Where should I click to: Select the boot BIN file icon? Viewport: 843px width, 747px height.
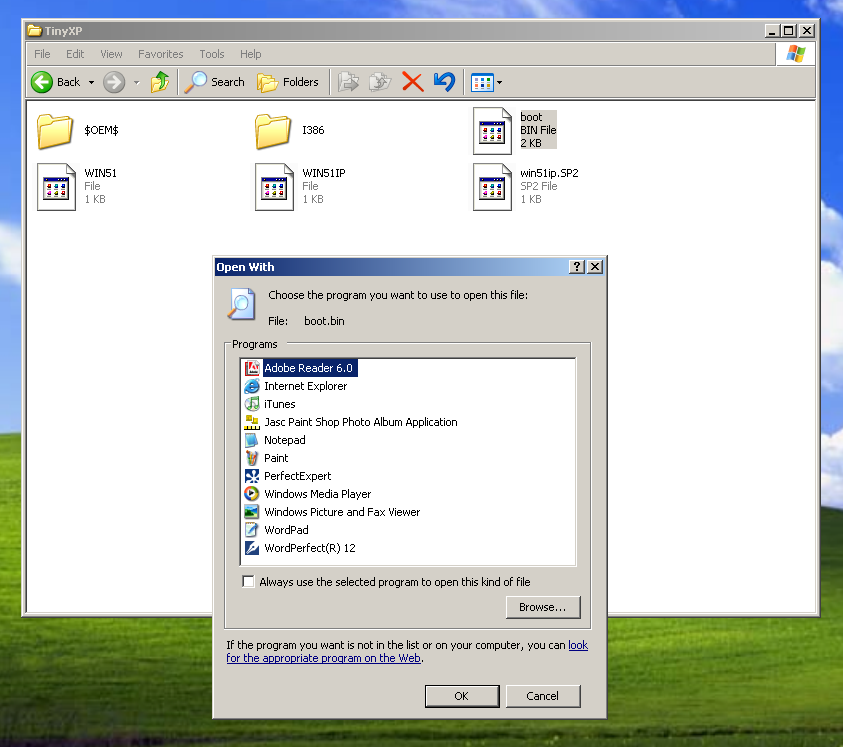pyautogui.click(x=492, y=131)
